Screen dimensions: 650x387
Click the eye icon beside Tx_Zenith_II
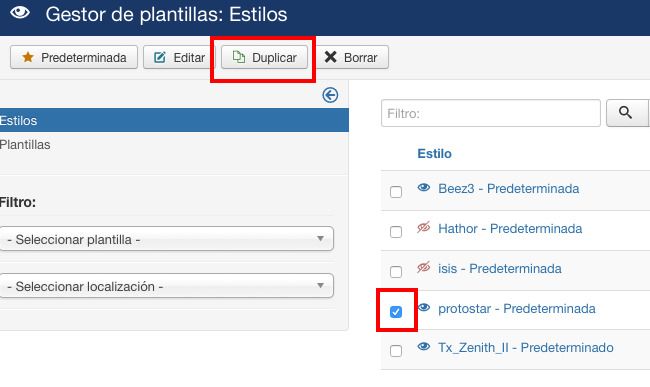click(x=424, y=346)
